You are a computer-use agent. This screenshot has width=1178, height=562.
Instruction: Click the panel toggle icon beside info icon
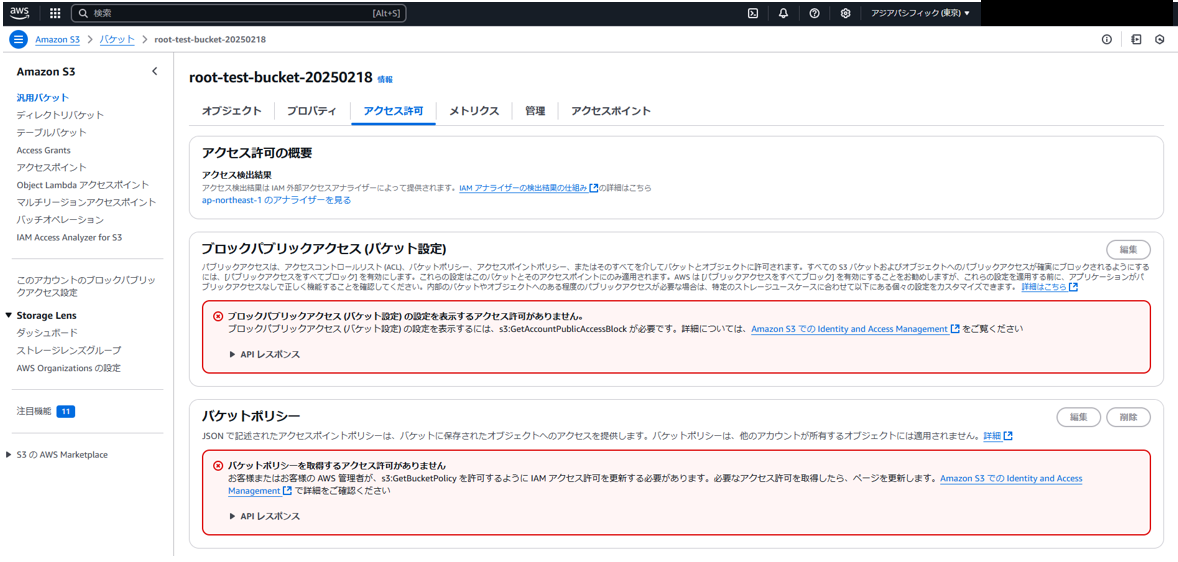click(1136, 39)
